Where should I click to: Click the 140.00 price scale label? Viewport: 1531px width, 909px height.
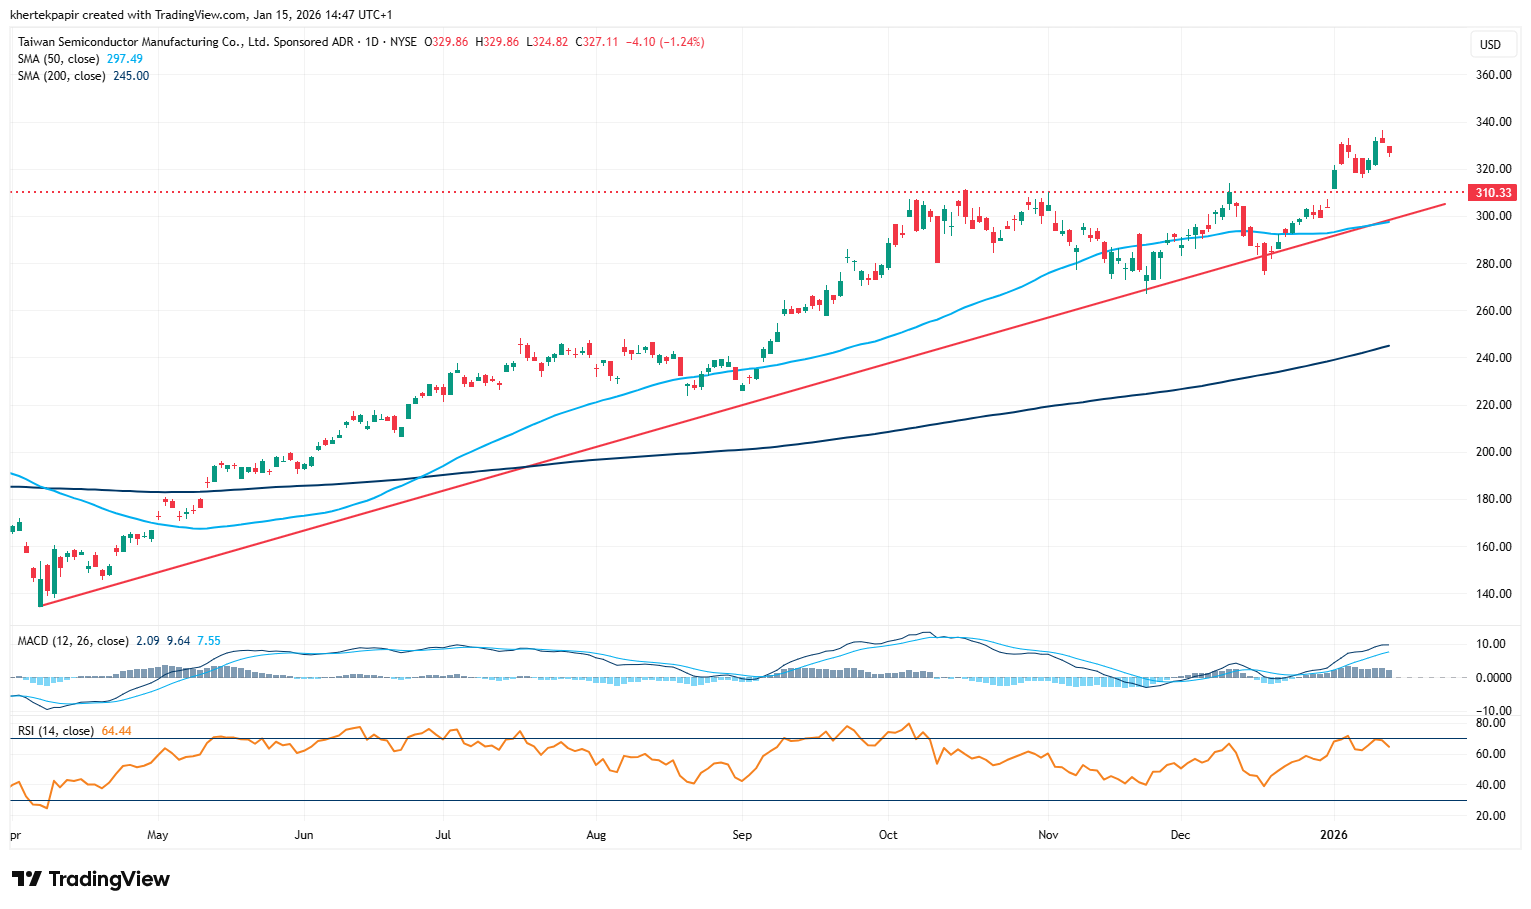[x=1493, y=594]
